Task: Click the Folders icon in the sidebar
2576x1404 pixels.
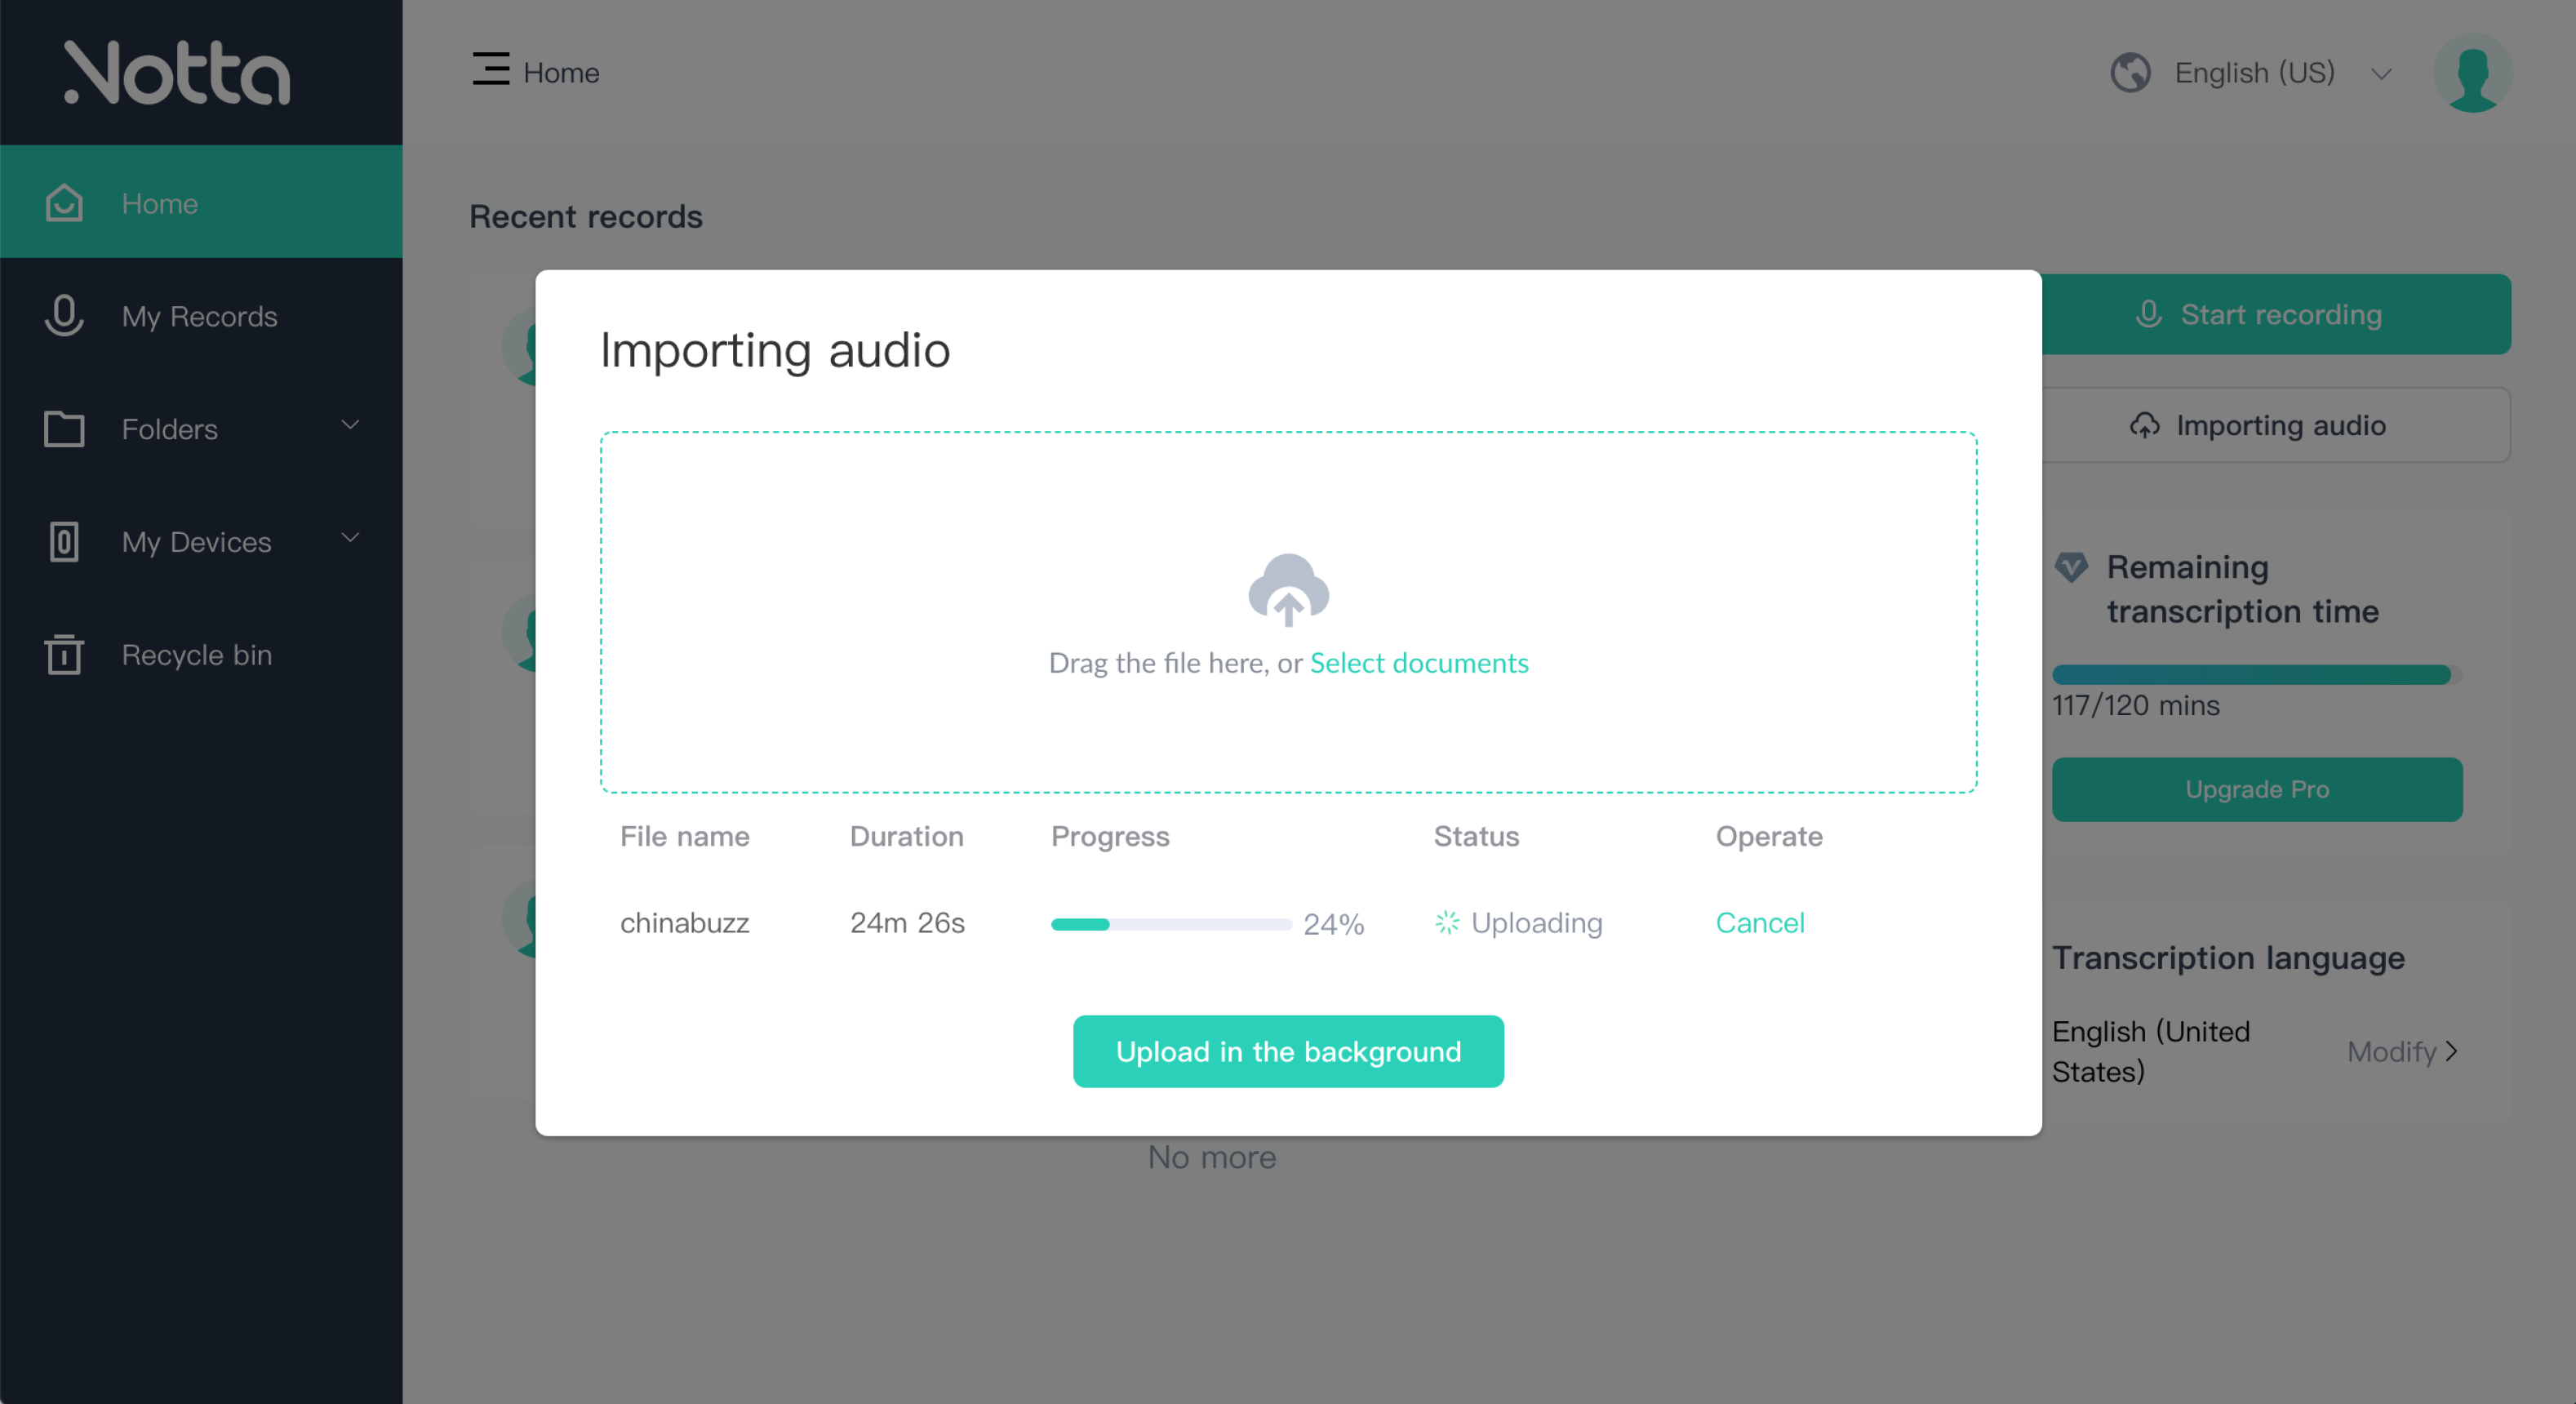Action: [x=63, y=429]
